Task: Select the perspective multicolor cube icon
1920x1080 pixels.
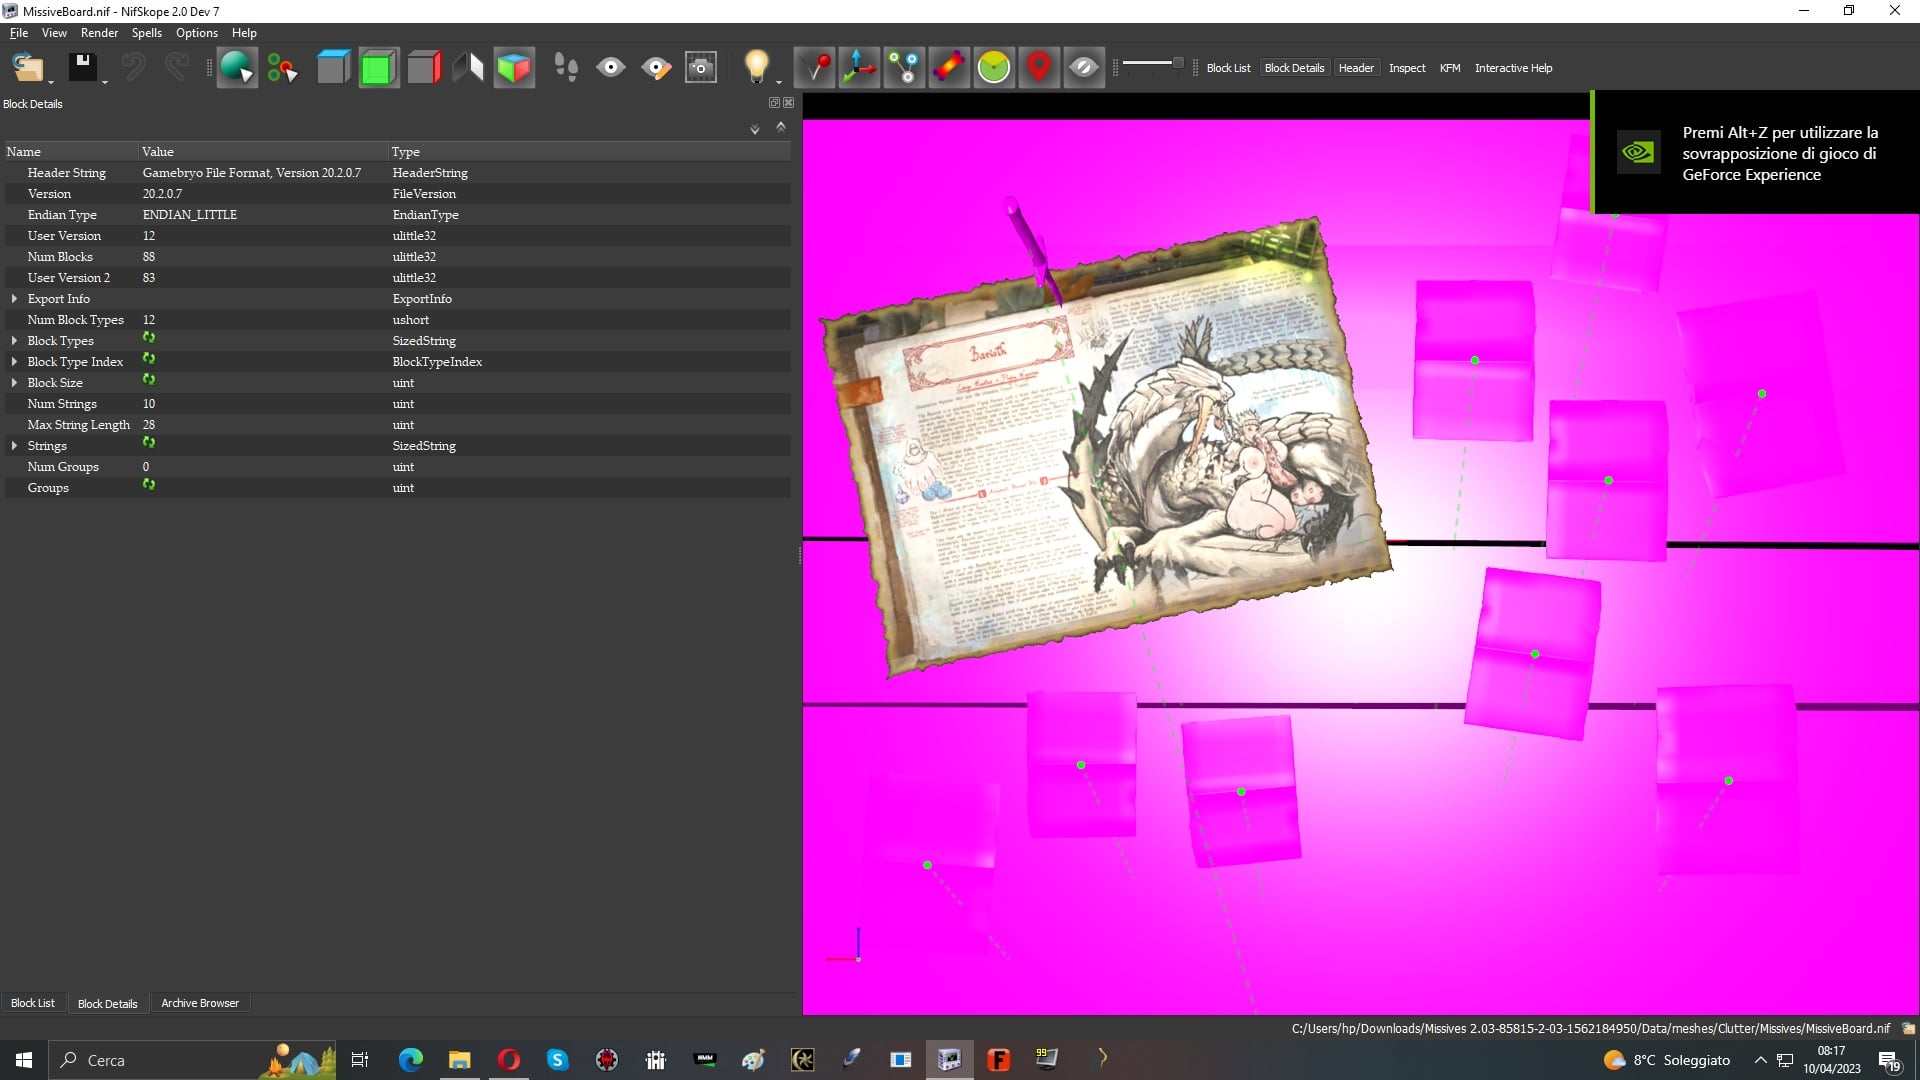Action: pos(514,68)
